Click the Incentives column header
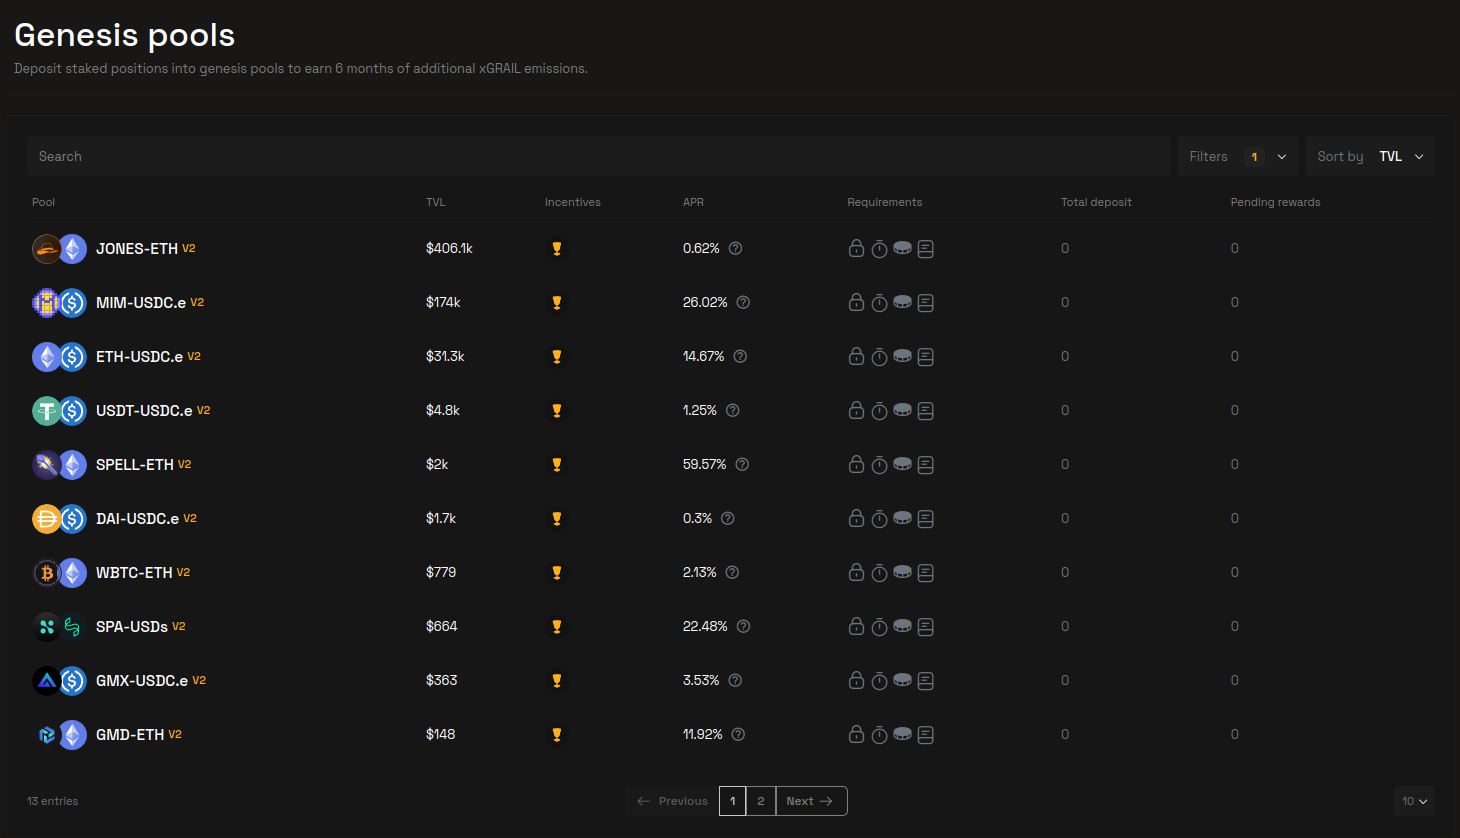The width and height of the screenshot is (1460, 838). coord(573,202)
